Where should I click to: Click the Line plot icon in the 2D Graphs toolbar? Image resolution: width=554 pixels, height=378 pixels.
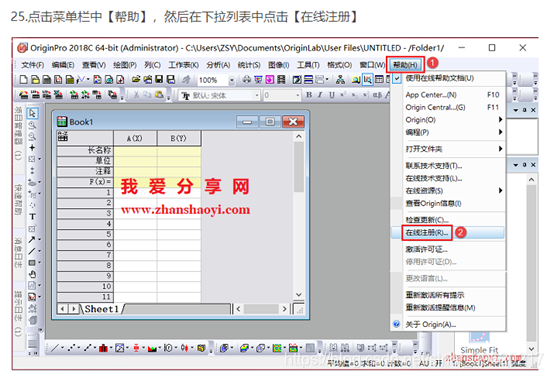click(55, 348)
